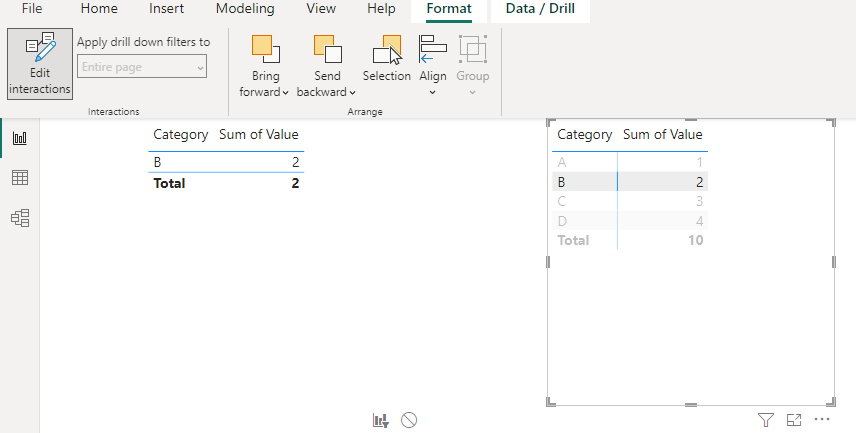
Task: Open the Selection pane
Action: (x=387, y=58)
